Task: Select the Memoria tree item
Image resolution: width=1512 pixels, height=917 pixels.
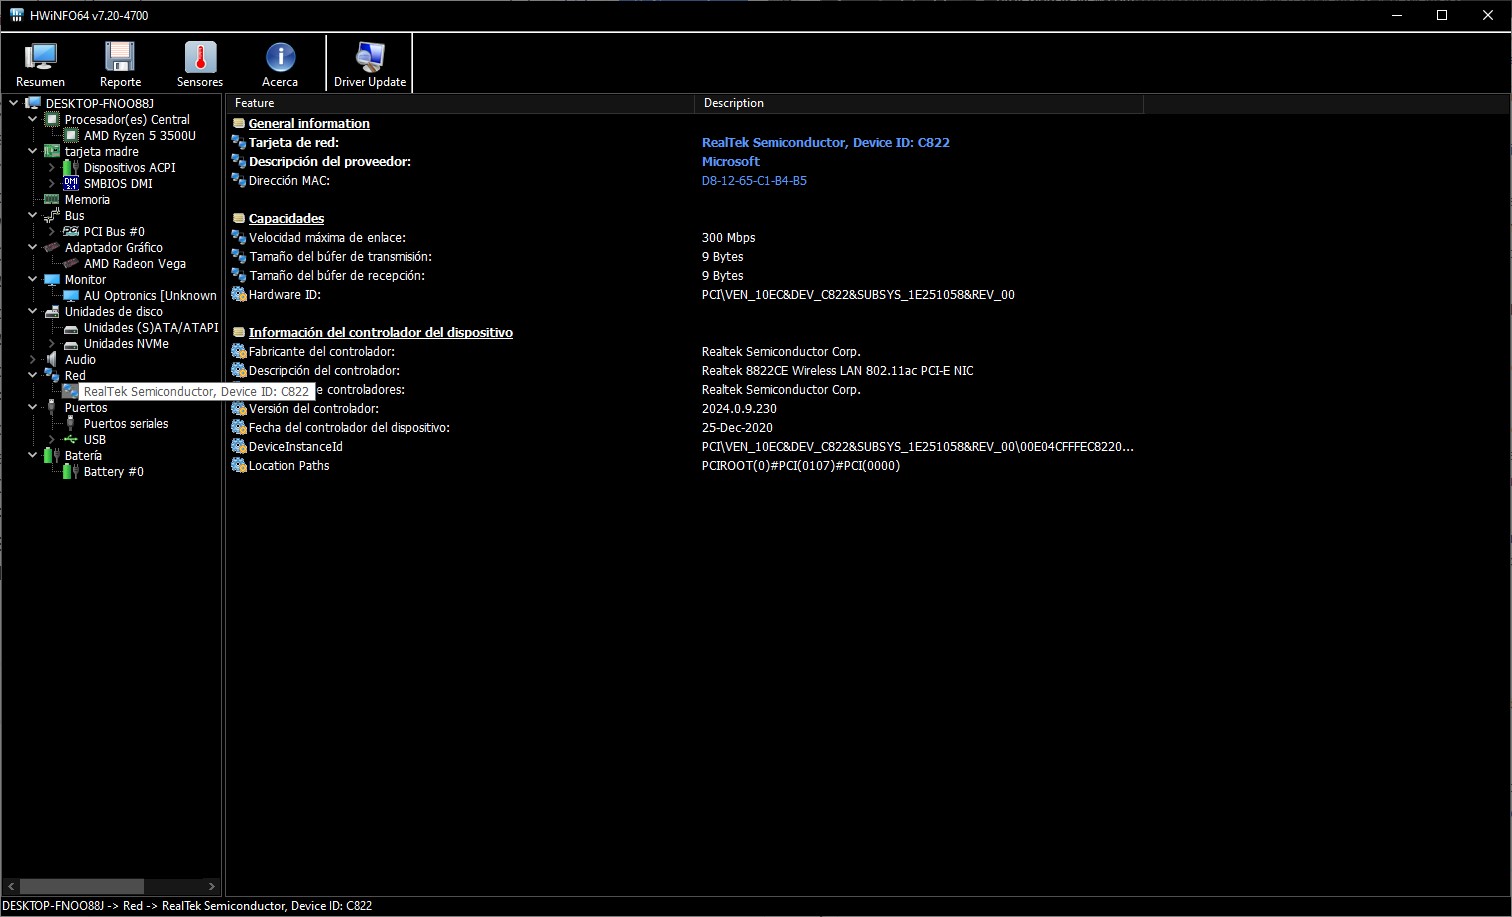Action: point(87,200)
